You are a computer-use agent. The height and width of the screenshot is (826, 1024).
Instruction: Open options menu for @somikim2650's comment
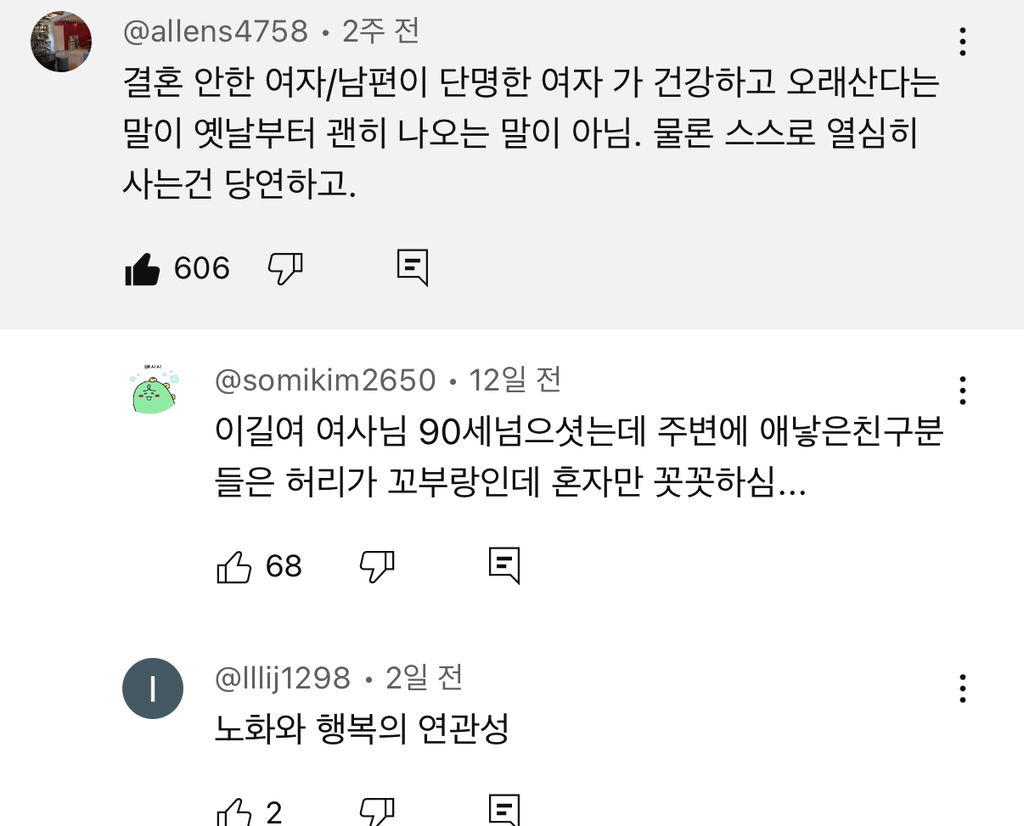[x=962, y=388]
